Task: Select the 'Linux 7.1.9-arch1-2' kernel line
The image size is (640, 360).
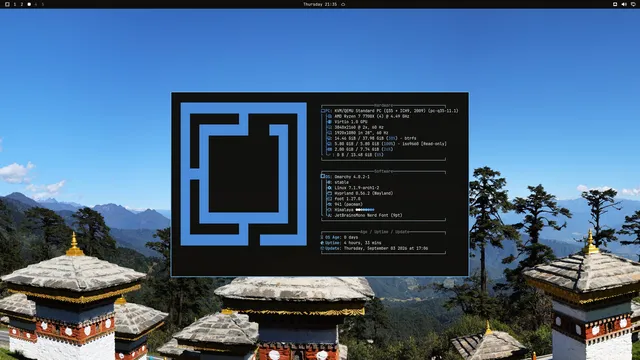Action: pyautogui.click(x=356, y=188)
